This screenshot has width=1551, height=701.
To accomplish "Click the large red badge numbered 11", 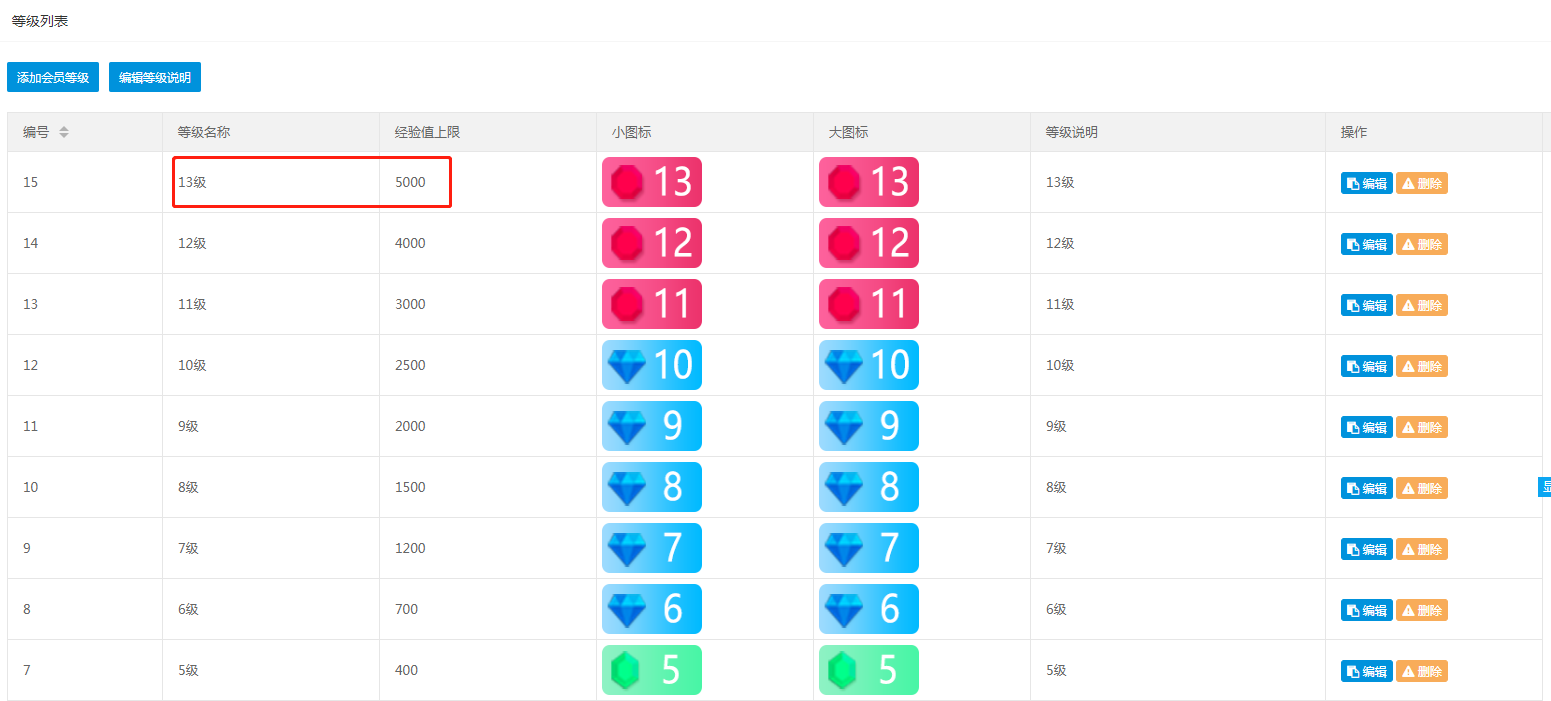I will pyautogui.click(x=869, y=304).
